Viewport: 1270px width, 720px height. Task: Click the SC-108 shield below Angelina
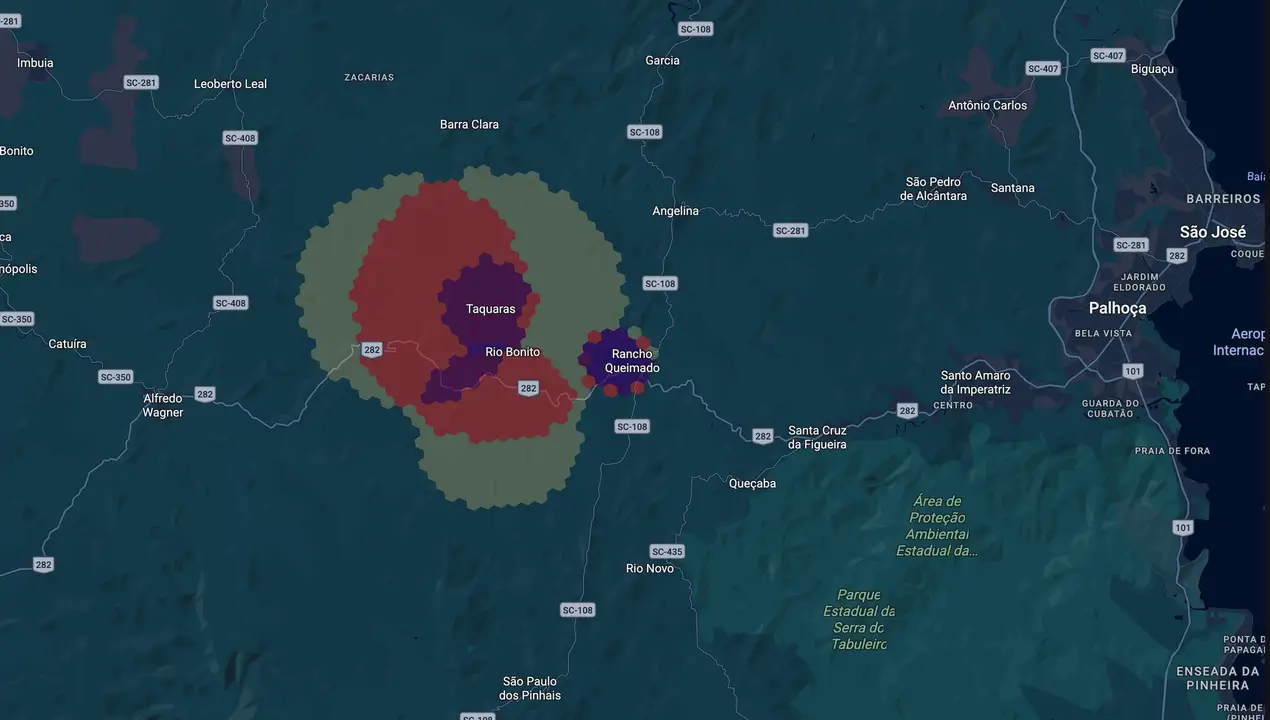pos(660,284)
